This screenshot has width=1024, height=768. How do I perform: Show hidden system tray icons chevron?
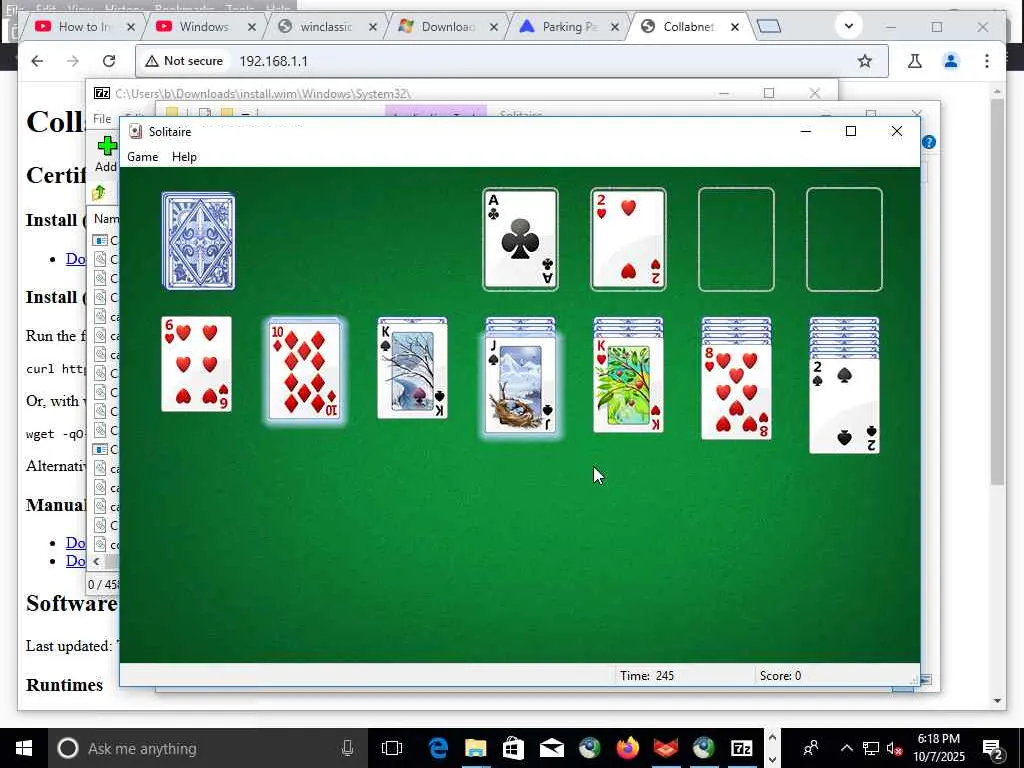(846, 748)
